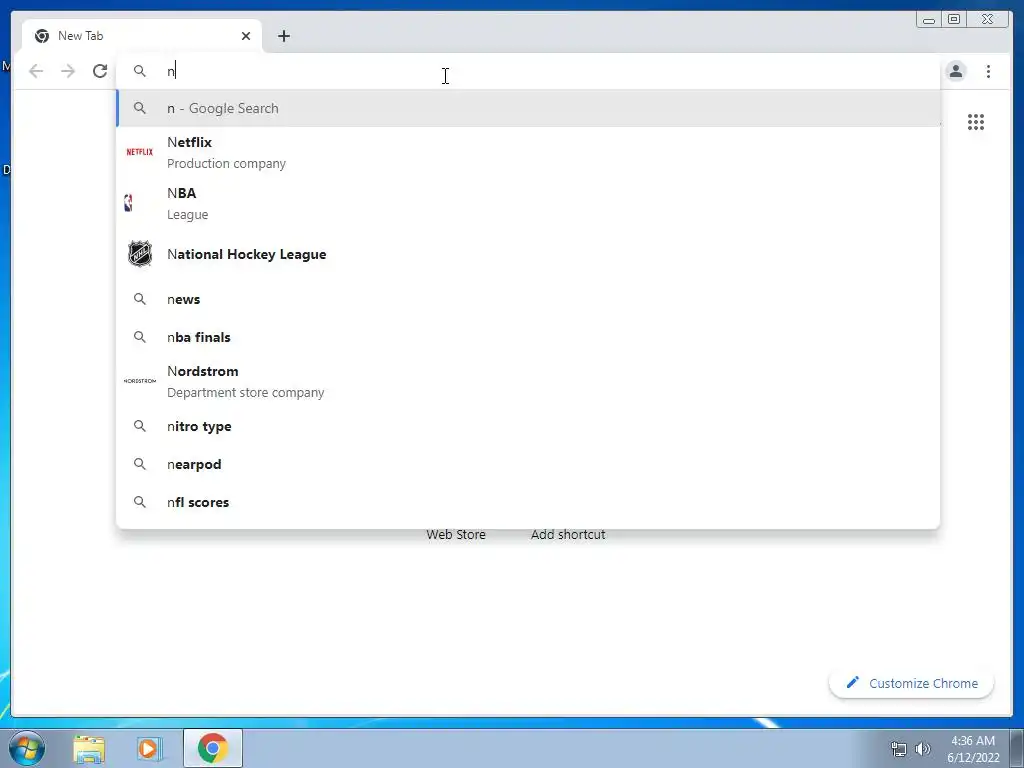Pick the 'nba finals' suggestion
Image resolution: width=1024 pixels, height=768 pixels.
(x=528, y=337)
